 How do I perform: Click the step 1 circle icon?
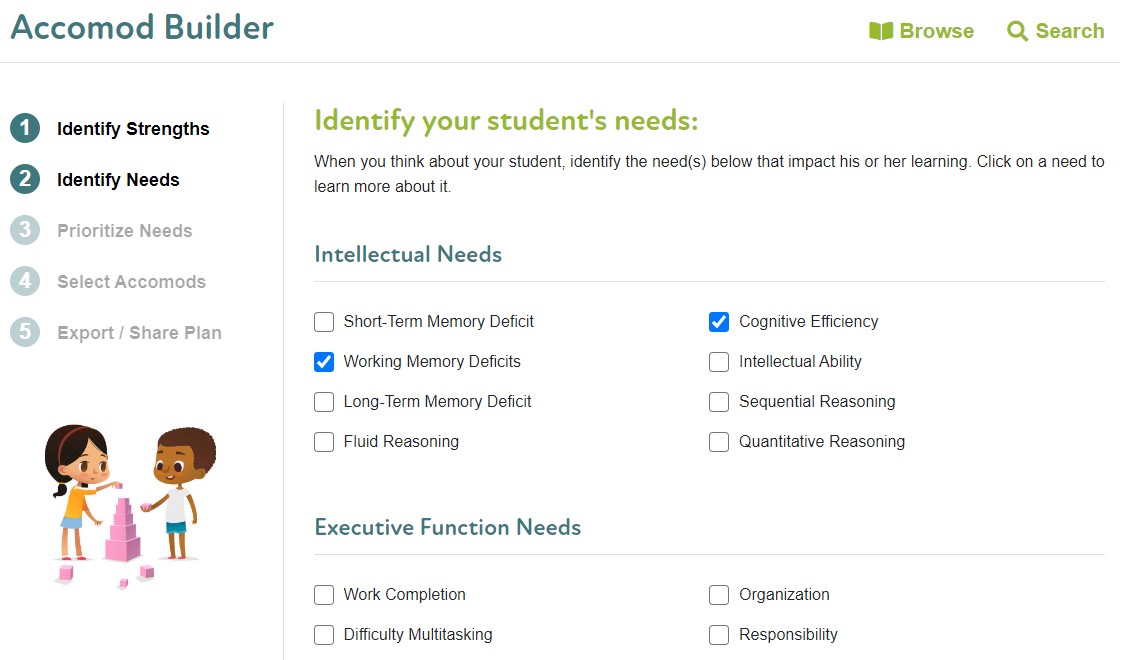pos(25,128)
